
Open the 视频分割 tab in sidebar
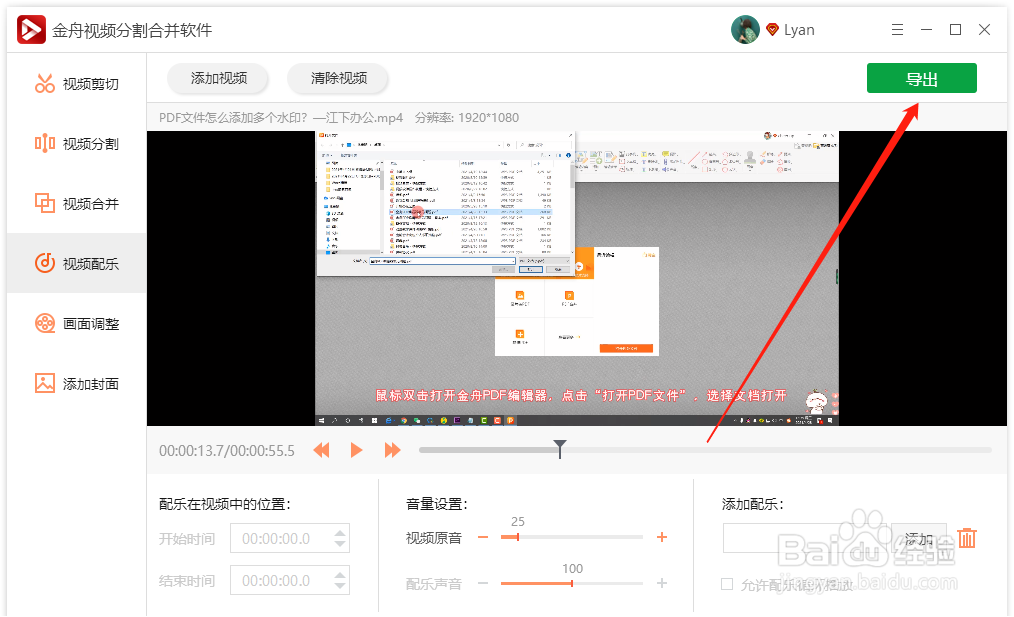click(x=76, y=144)
